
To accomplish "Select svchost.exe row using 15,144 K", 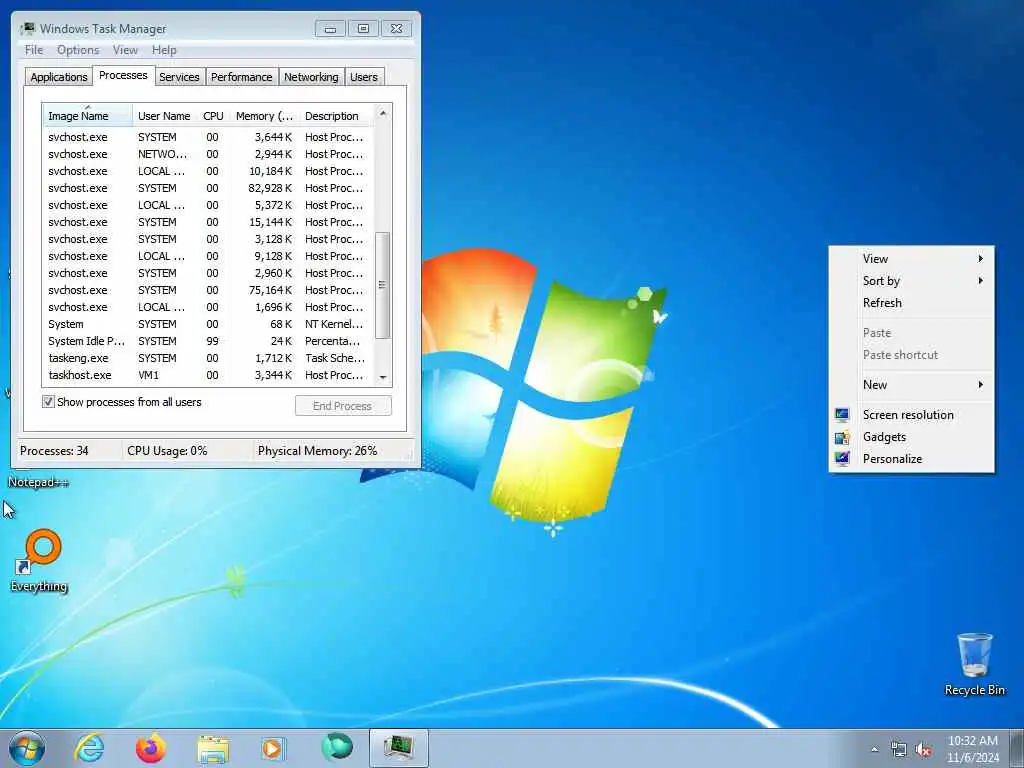I will pyautogui.click(x=209, y=222).
